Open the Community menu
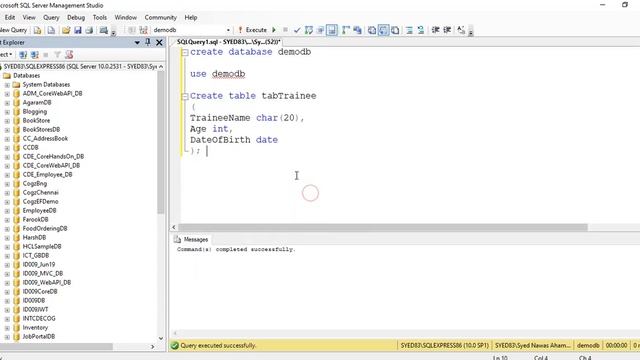Screen dimensions: 640x360 click(160, 18)
